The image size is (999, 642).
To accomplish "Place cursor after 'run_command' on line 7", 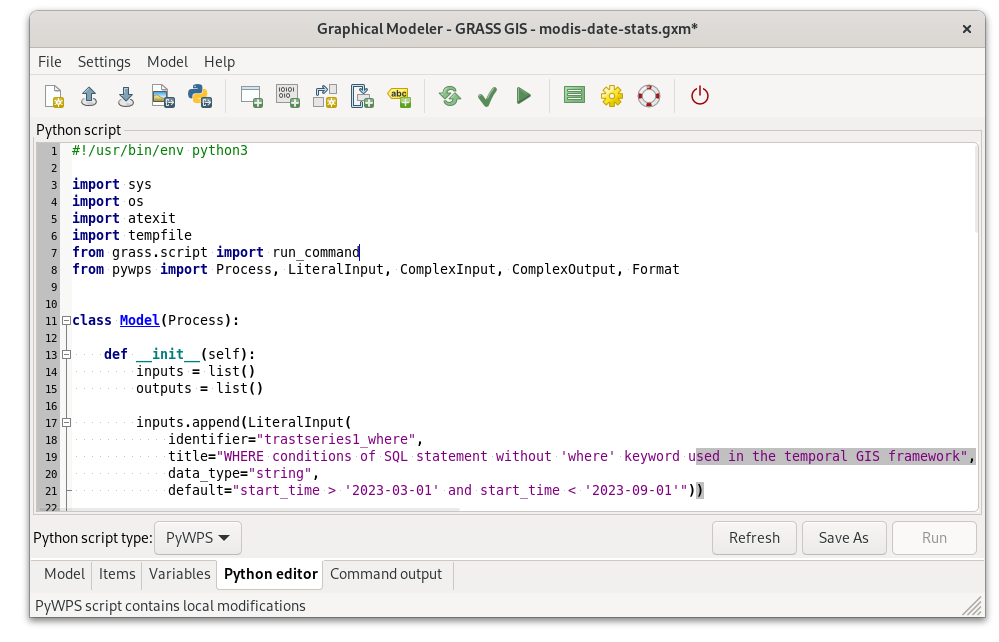I will point(360,252).
